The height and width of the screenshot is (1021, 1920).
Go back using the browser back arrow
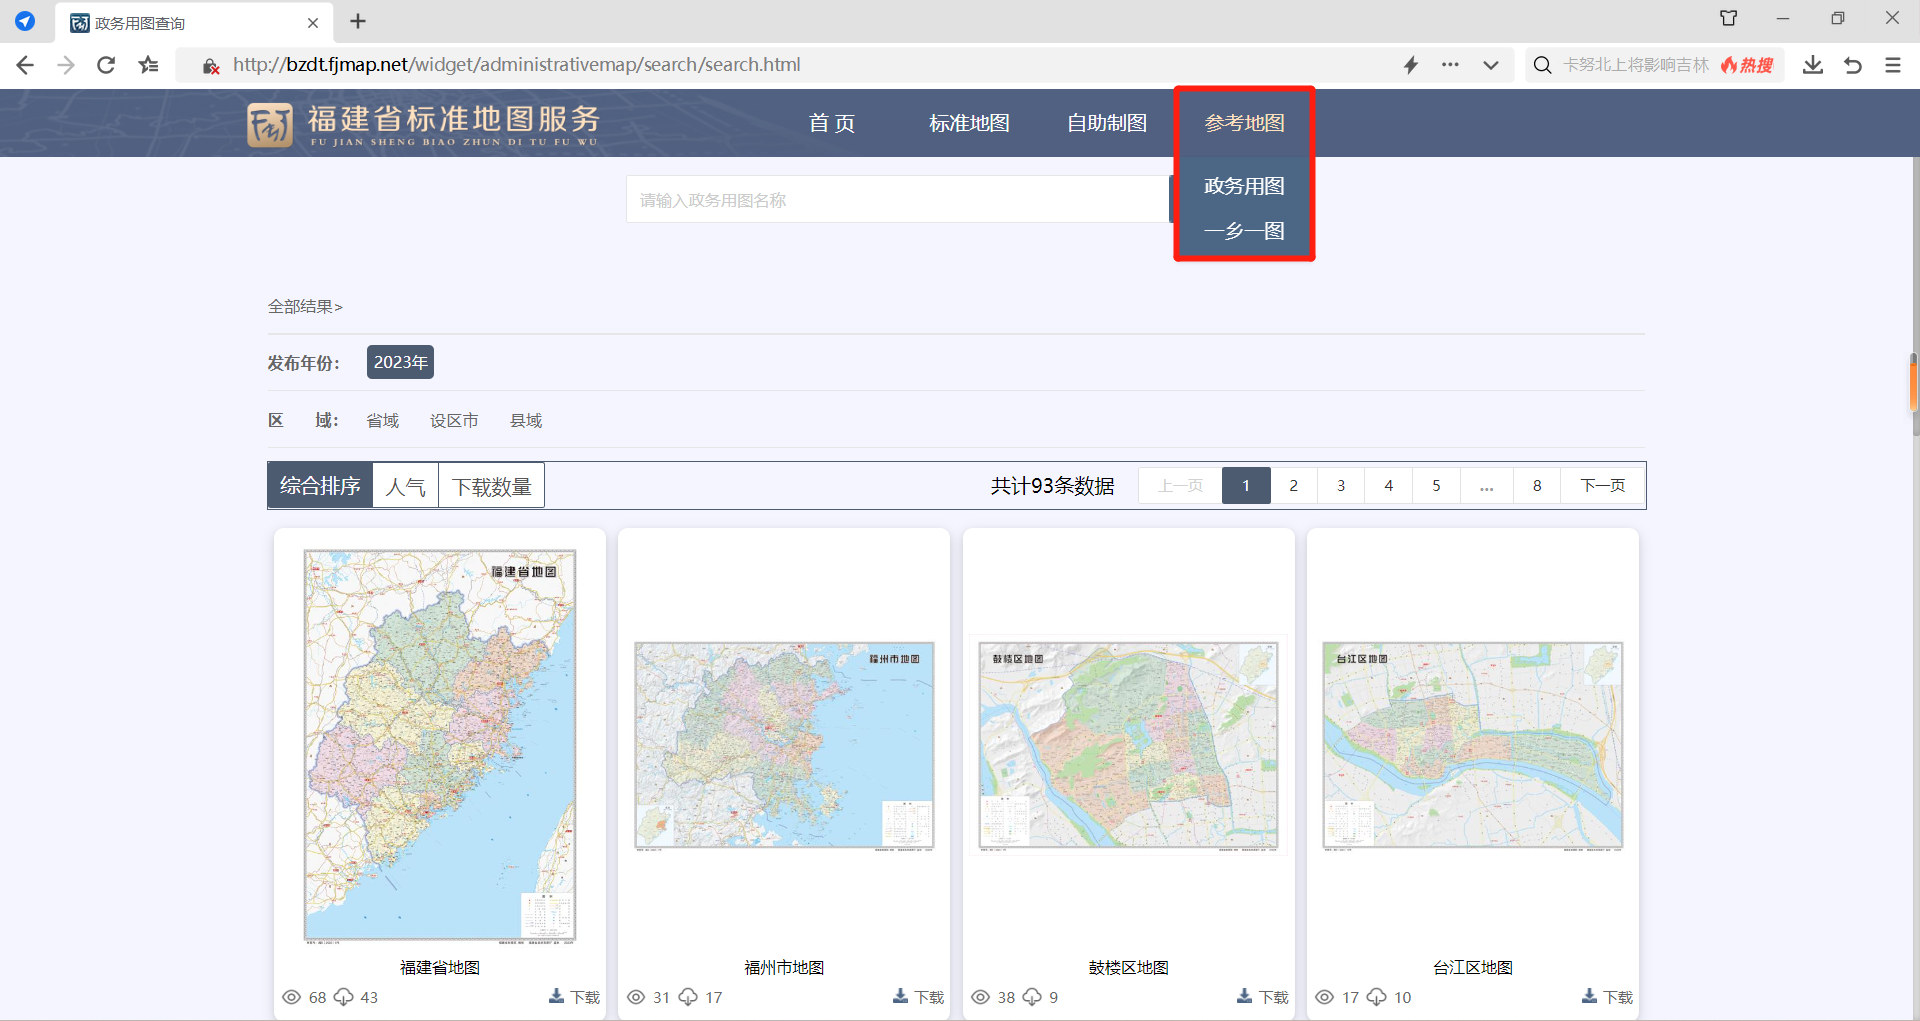[x=25, y=65]
